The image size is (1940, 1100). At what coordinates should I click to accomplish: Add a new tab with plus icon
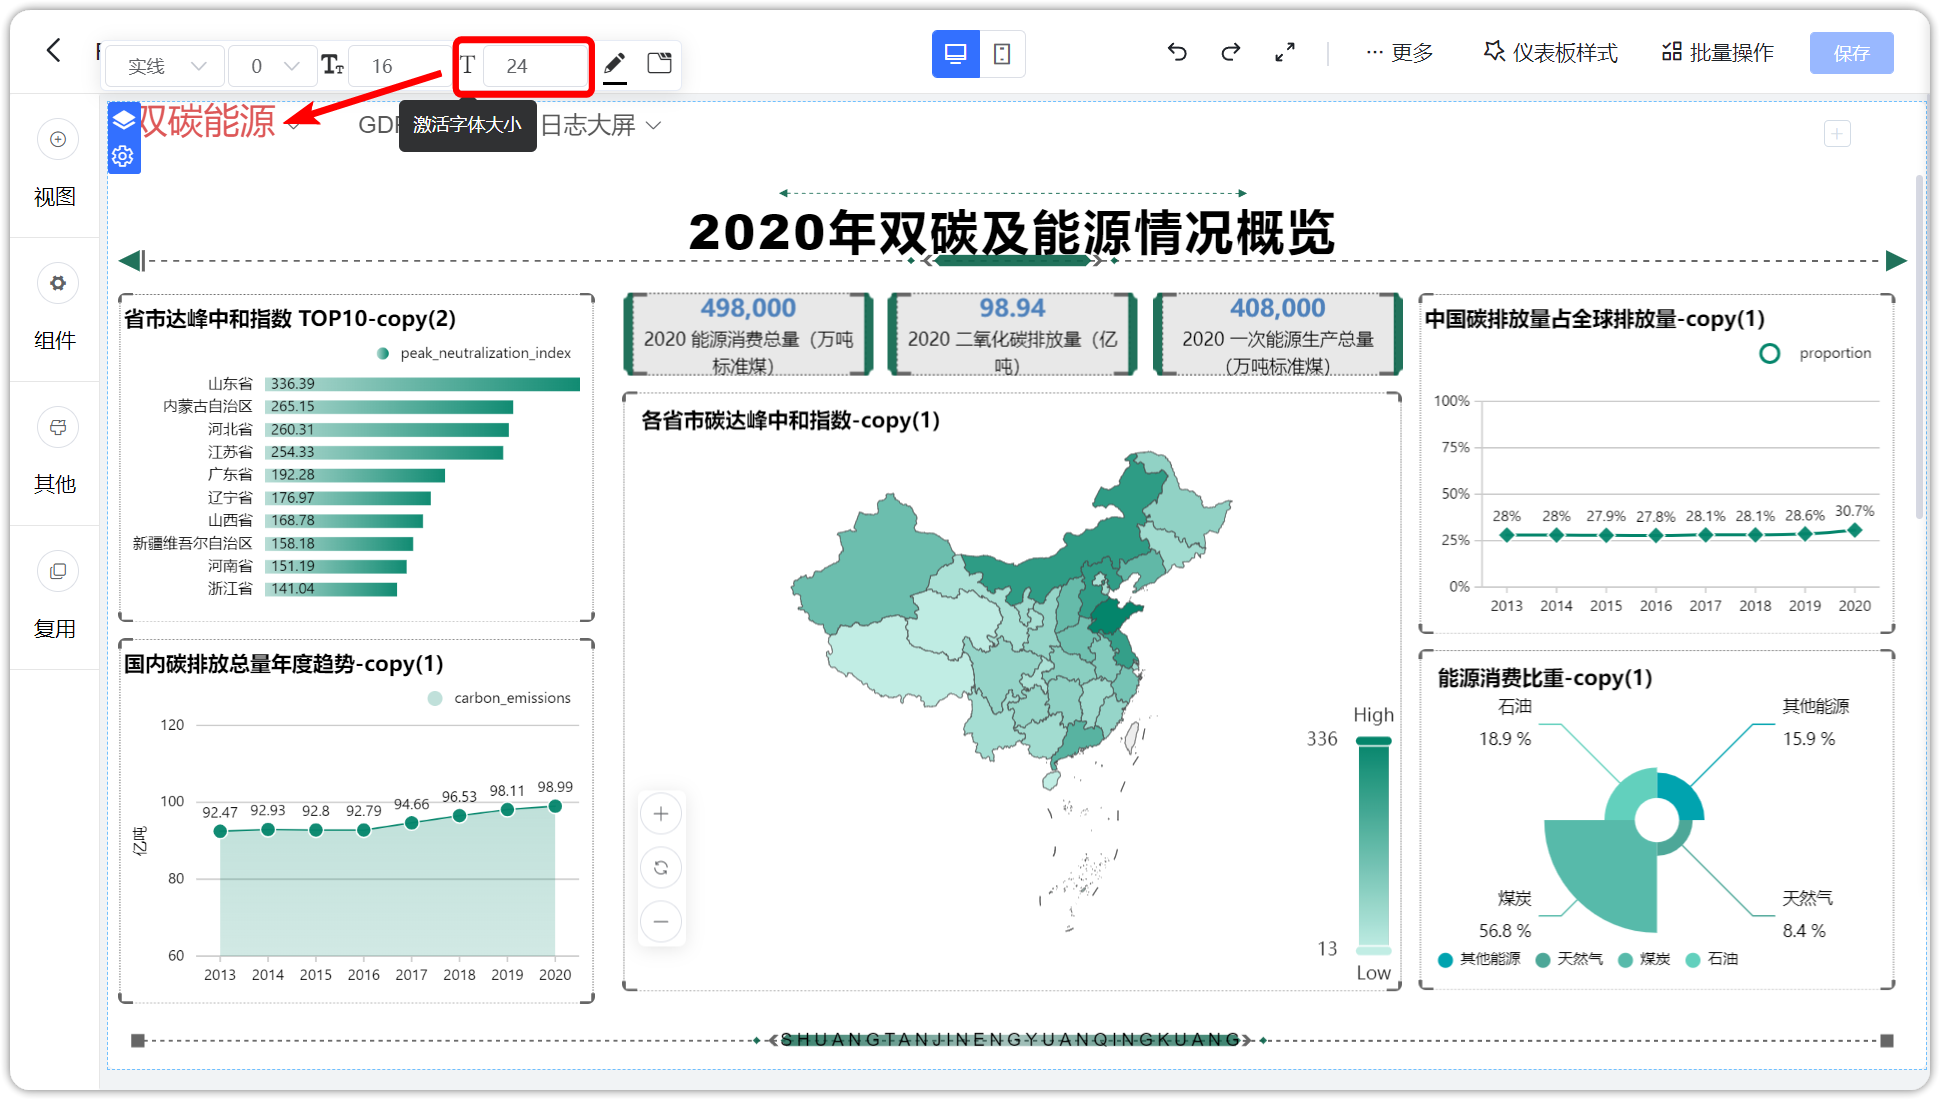[x=1837, y=133]
